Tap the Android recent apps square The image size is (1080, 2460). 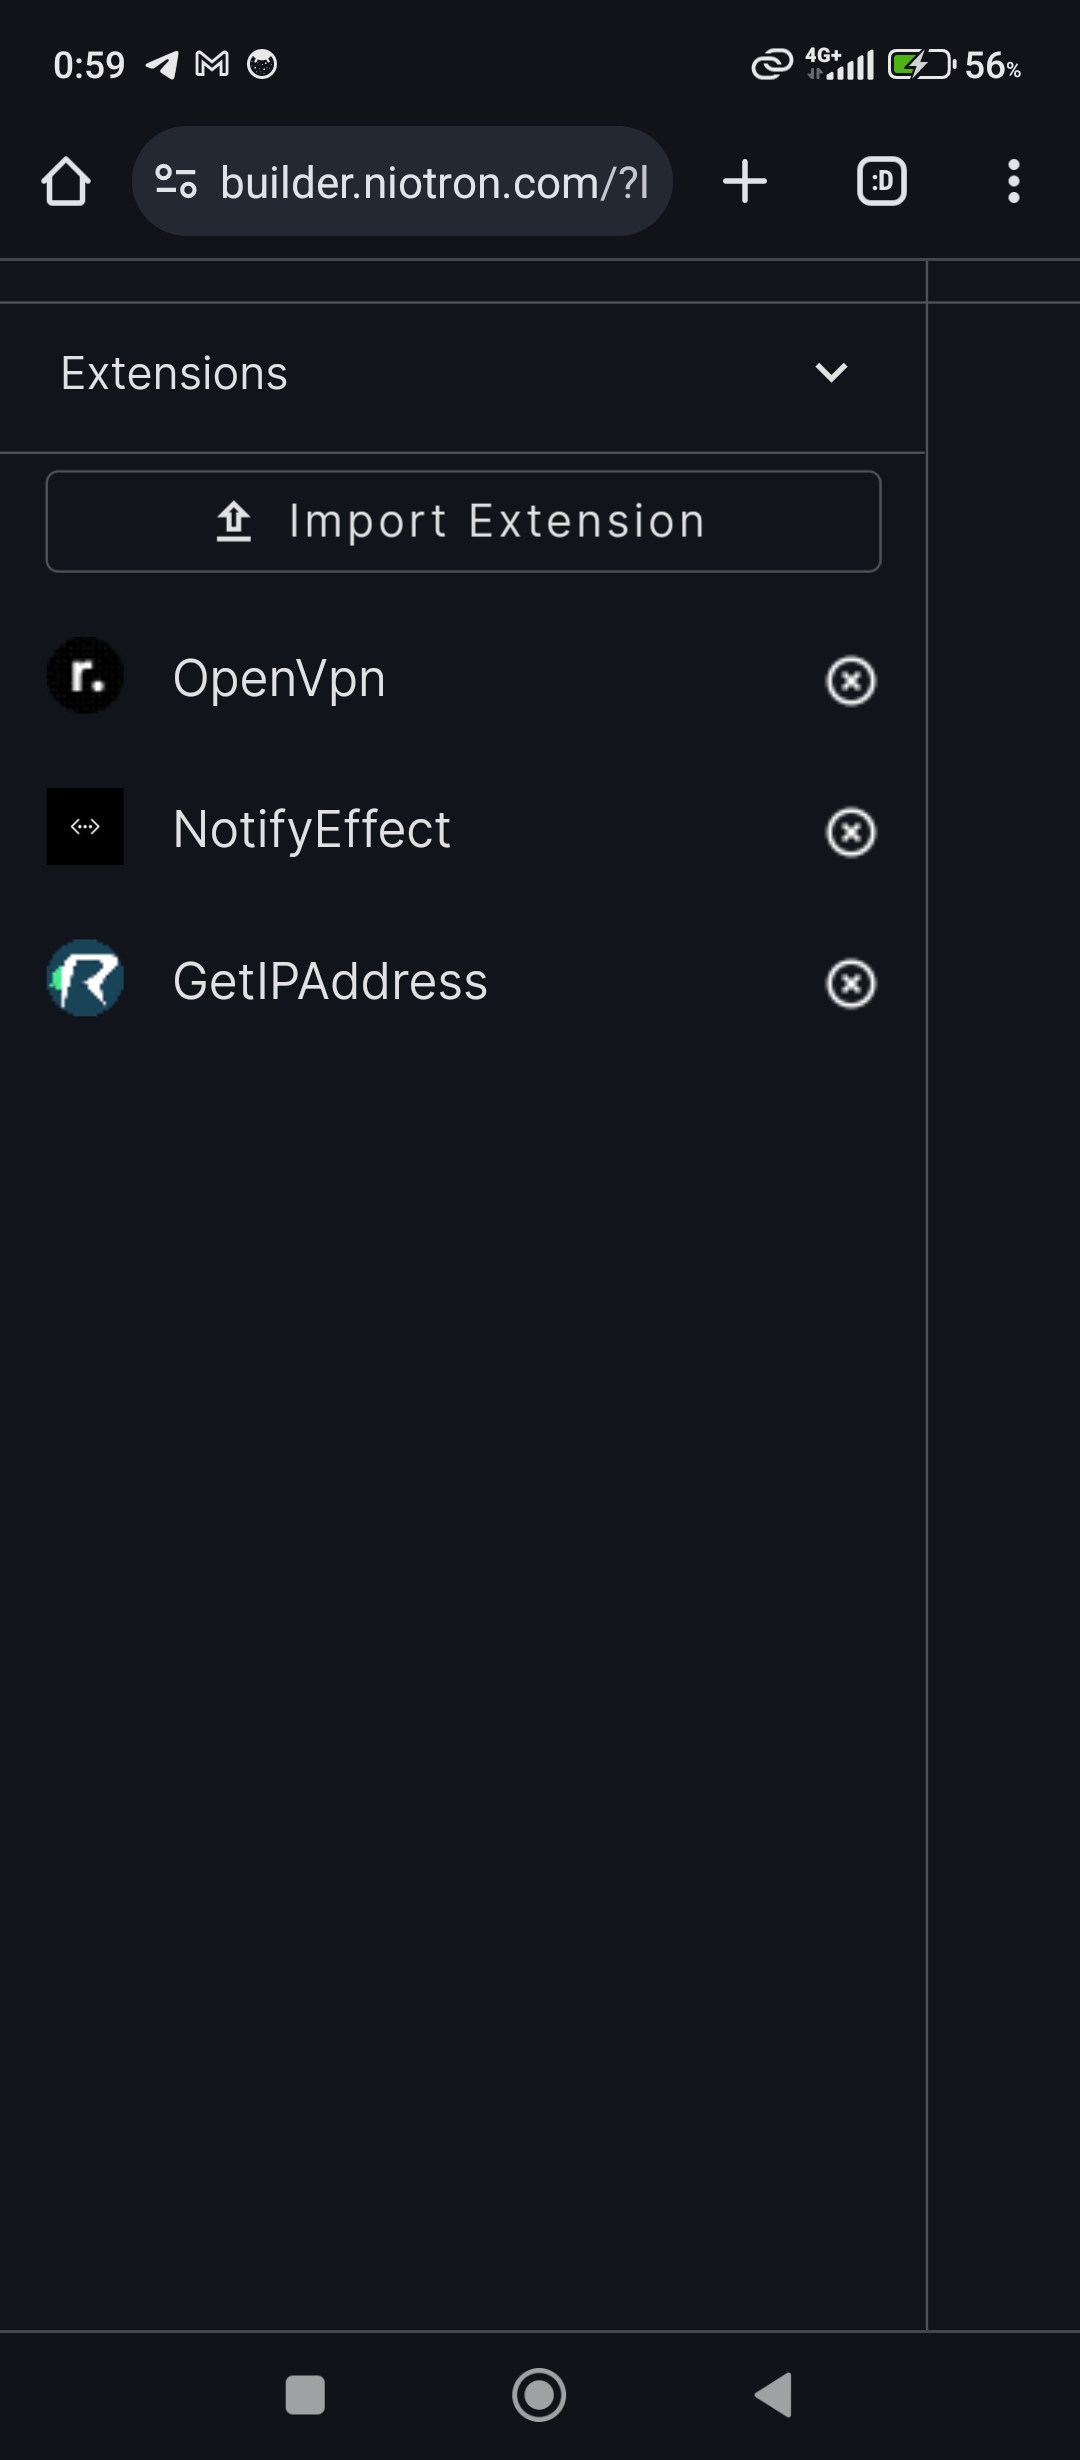305,2395
